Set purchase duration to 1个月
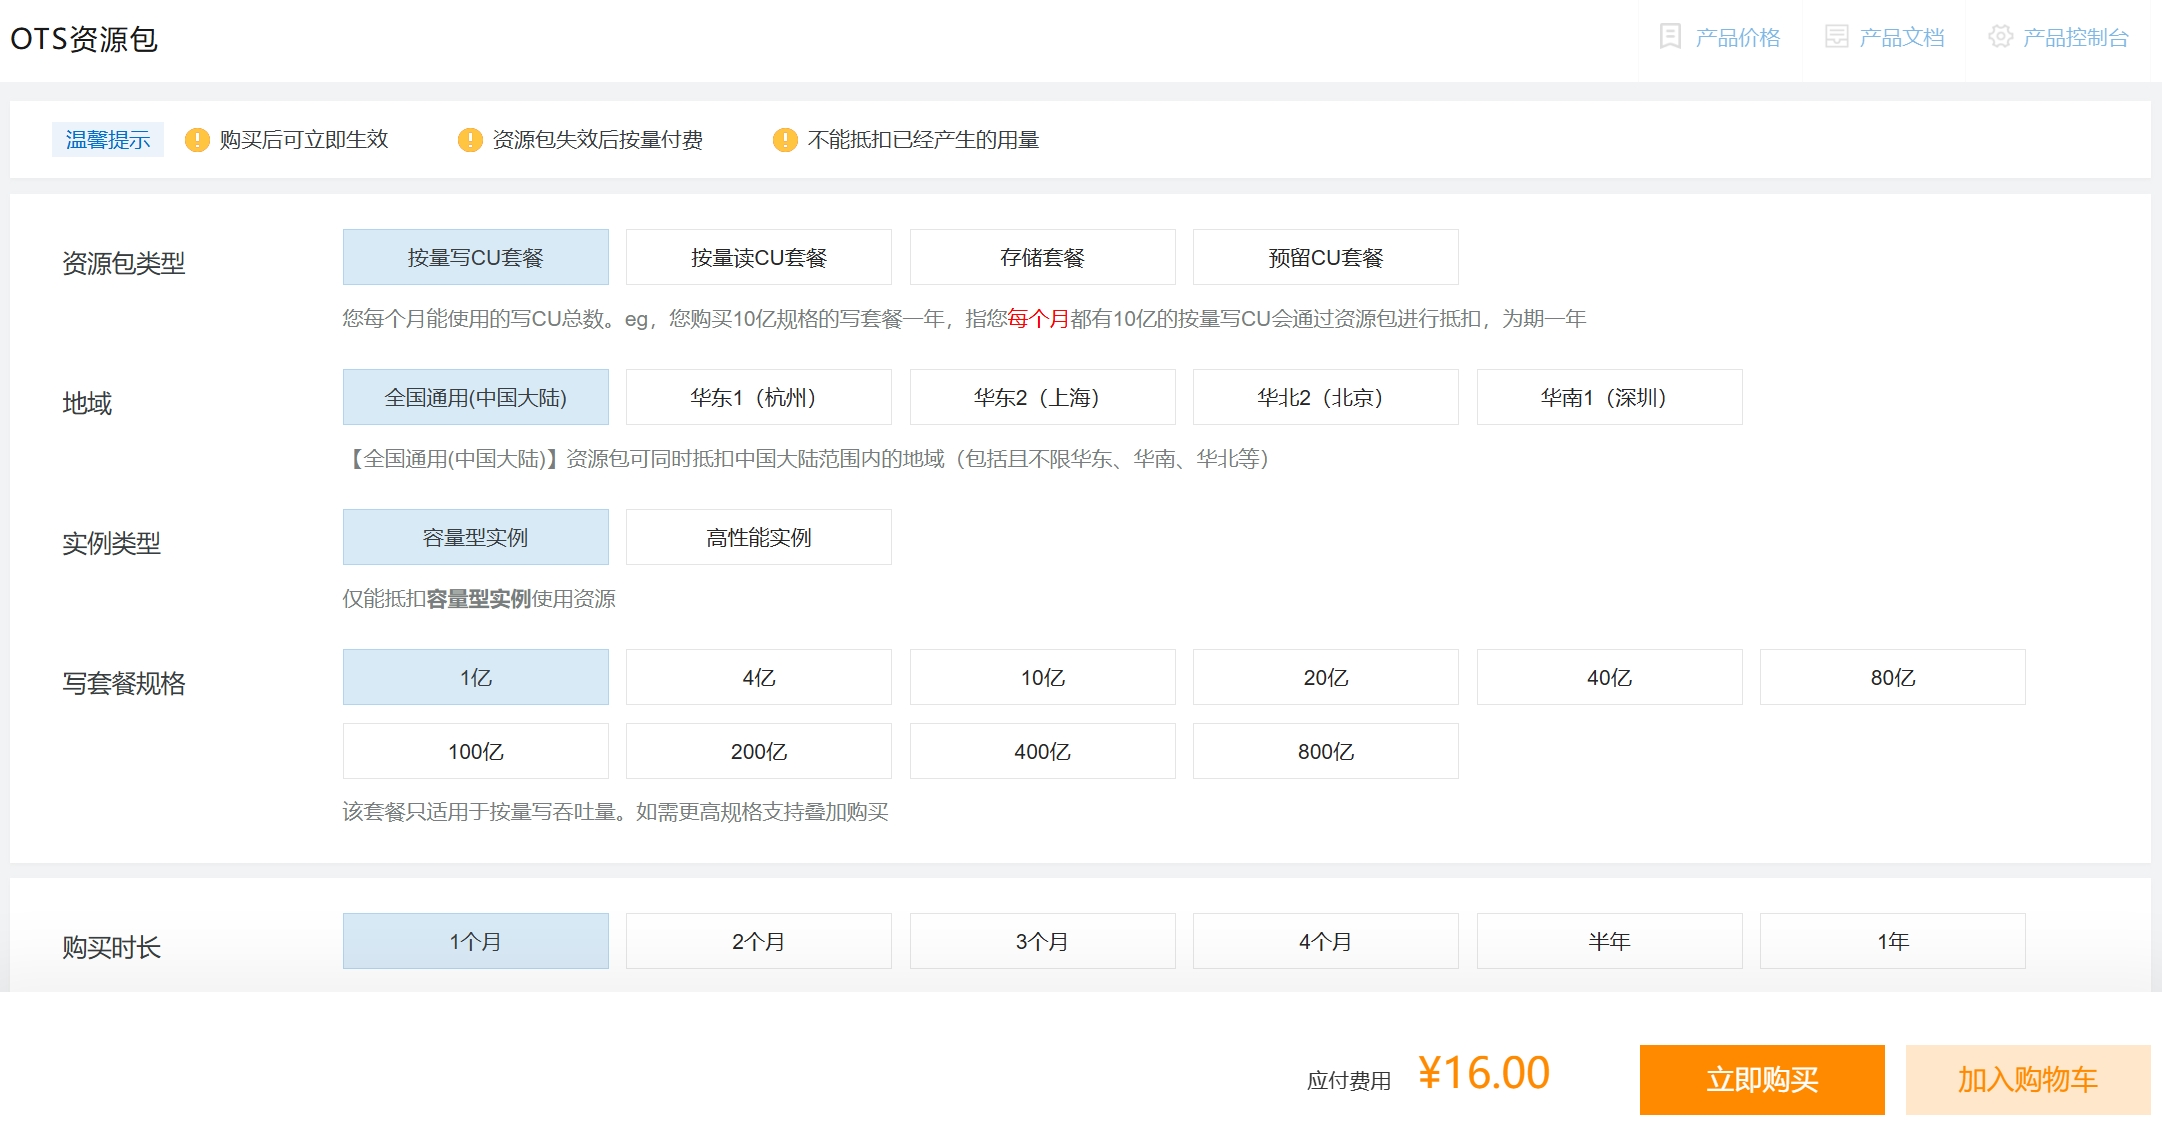 476,941
